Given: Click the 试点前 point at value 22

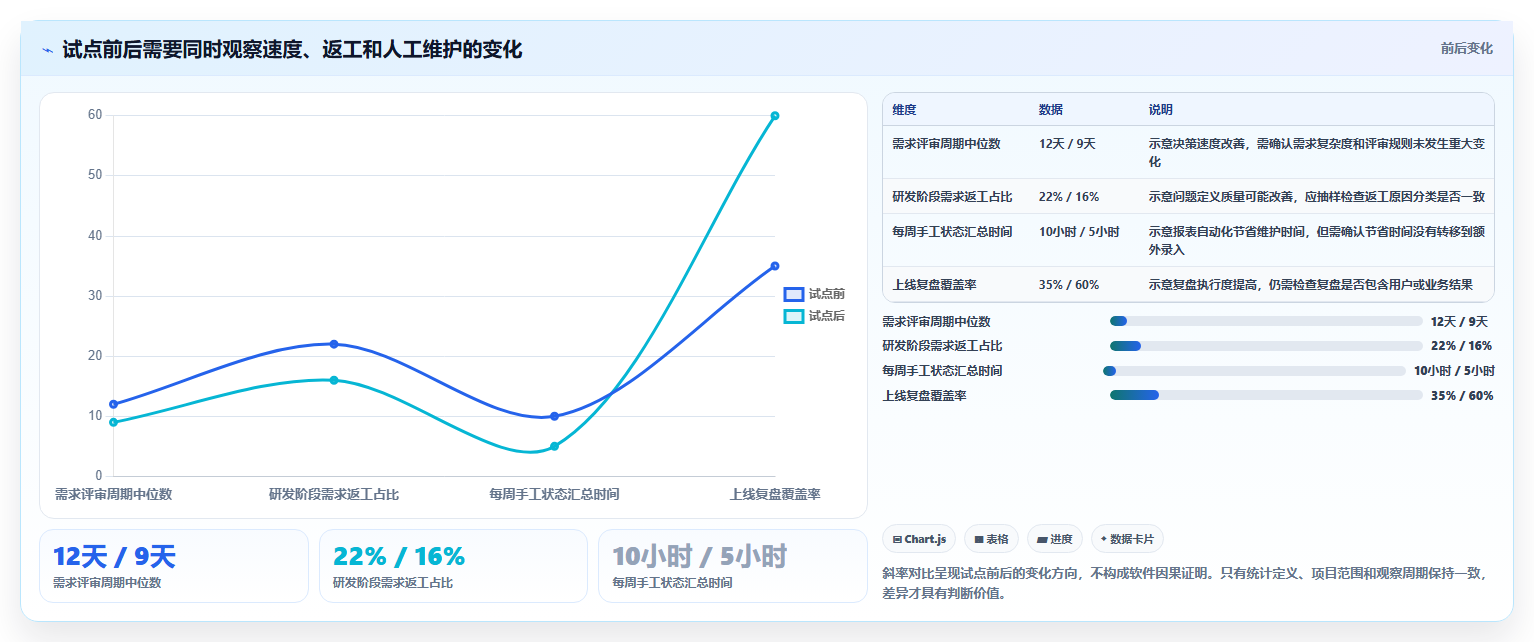Looking at the screenshot, I should [x=334, y=344].
